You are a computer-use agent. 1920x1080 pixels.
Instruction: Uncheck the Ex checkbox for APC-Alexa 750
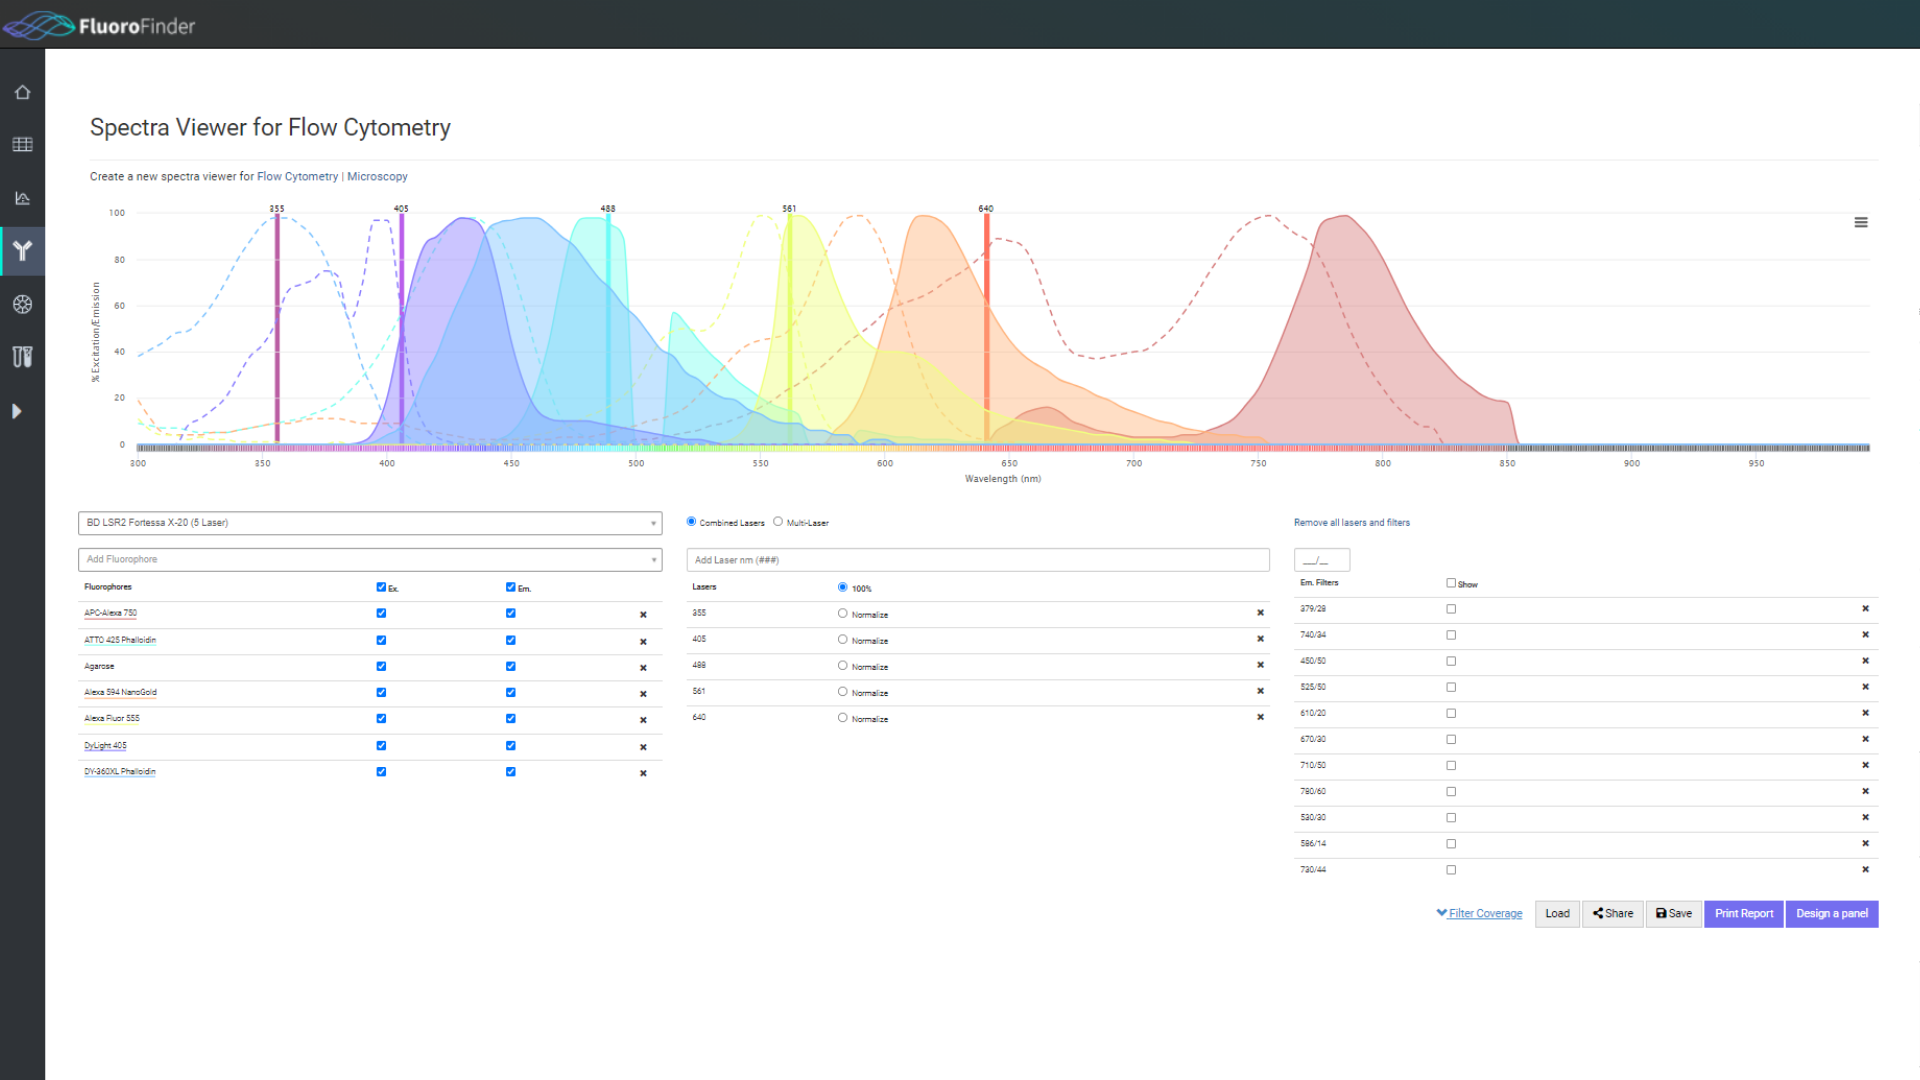380,613
